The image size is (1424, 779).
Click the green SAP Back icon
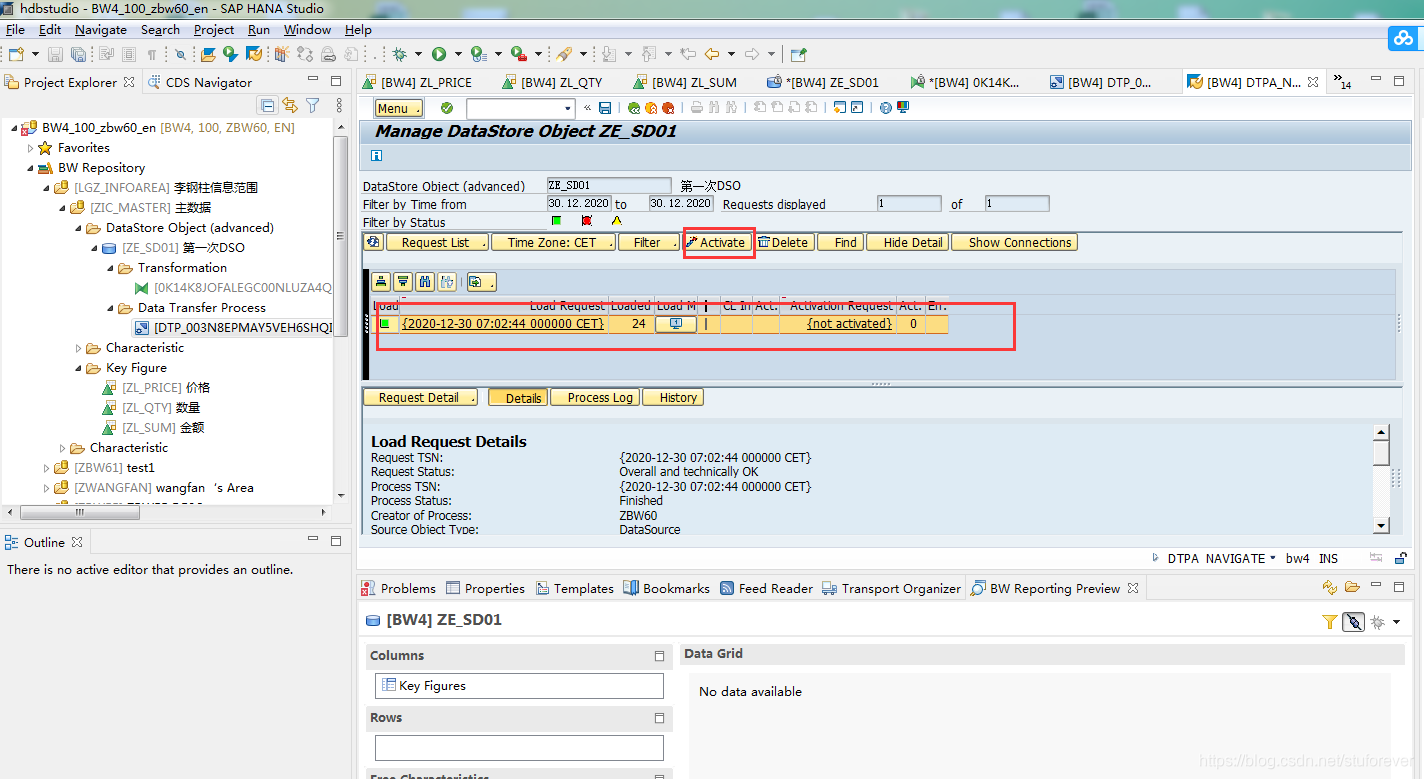pyautogui.click(x=634, y=108)
